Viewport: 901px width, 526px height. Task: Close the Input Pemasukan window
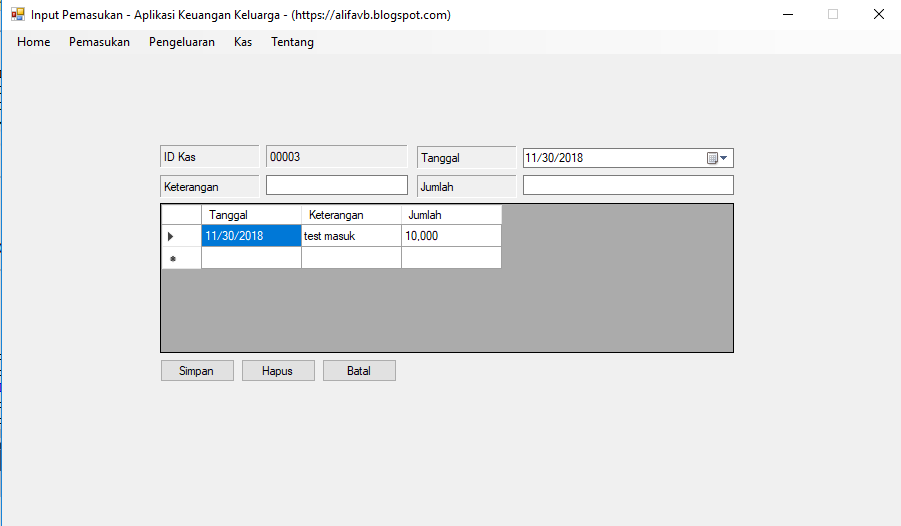coord(879,14)
